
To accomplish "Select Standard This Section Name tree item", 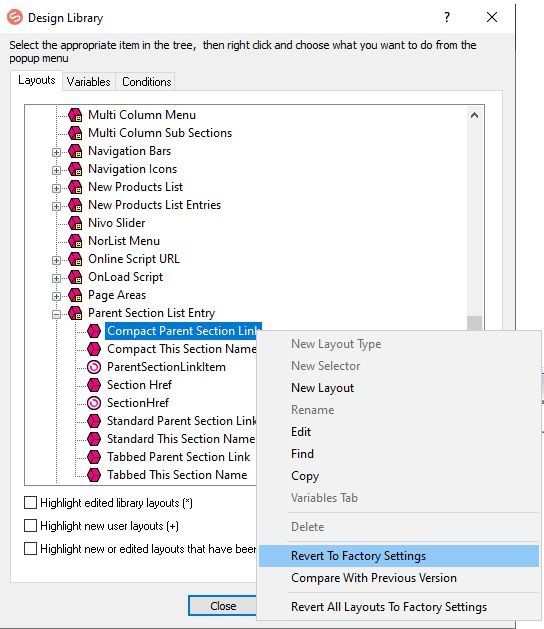I will (181, 439).
